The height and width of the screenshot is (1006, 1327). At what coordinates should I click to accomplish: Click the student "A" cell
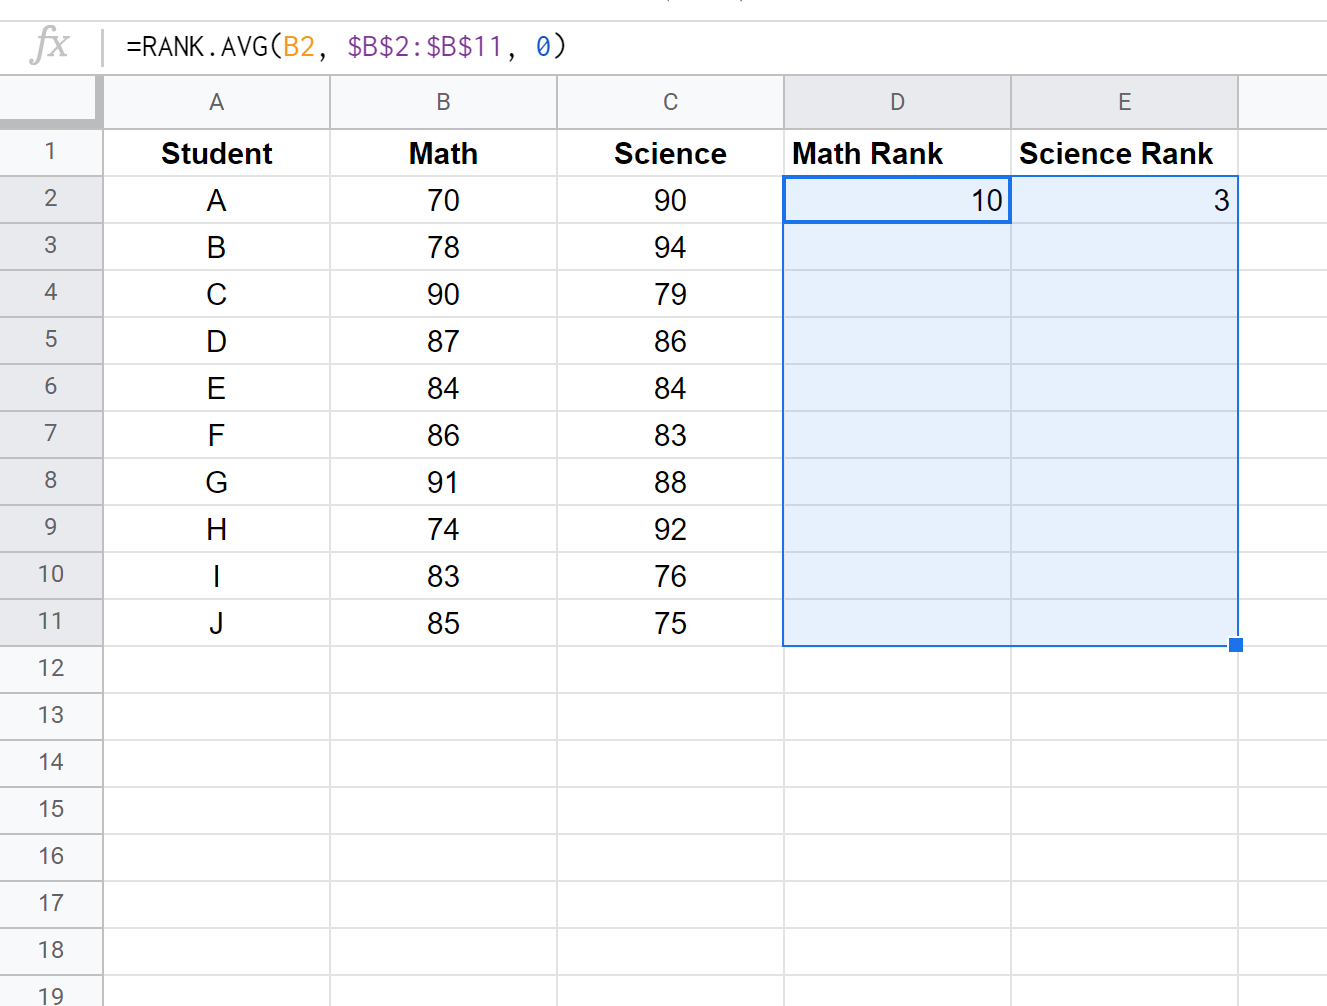coord(216,200)
